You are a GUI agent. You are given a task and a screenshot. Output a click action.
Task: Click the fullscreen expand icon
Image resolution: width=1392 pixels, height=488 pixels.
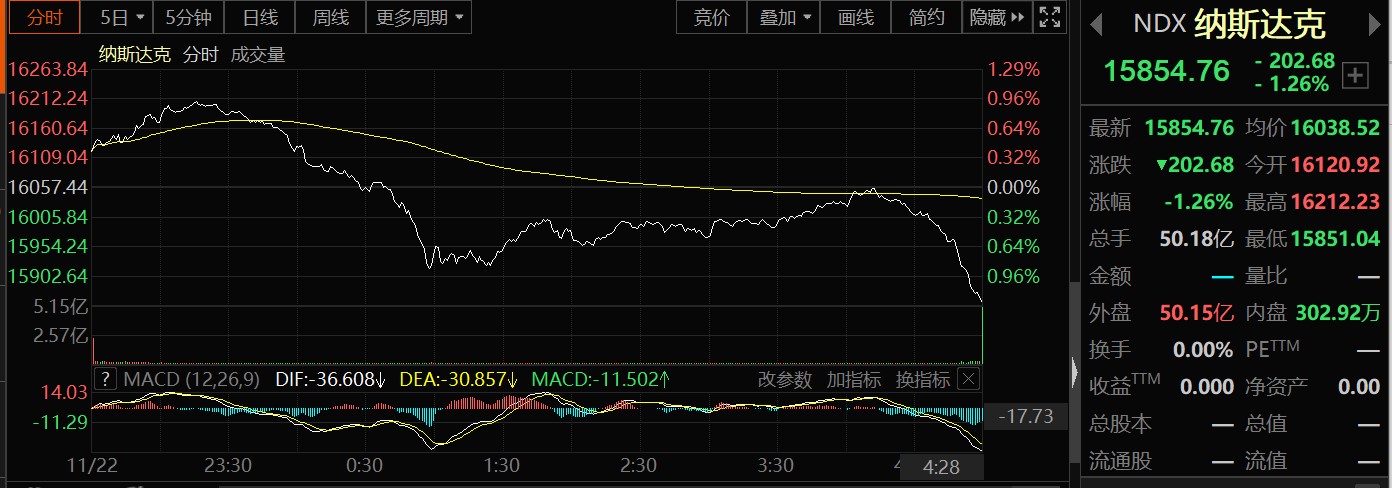pyautogui.click(x=1049, y=17)
